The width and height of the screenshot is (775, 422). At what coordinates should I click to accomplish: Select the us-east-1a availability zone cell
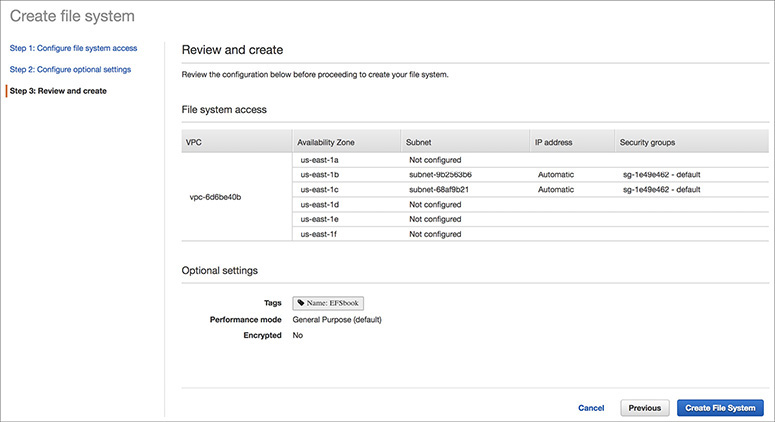pos(321,159)
